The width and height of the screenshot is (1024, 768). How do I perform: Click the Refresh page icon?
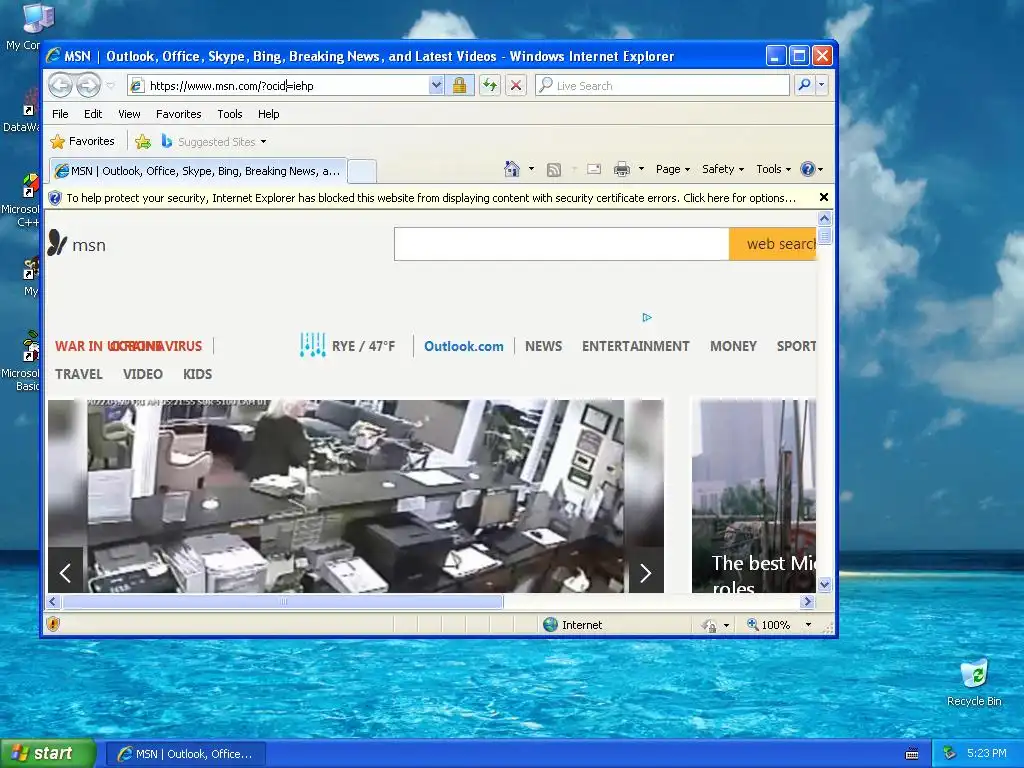(x=490, y=86)
